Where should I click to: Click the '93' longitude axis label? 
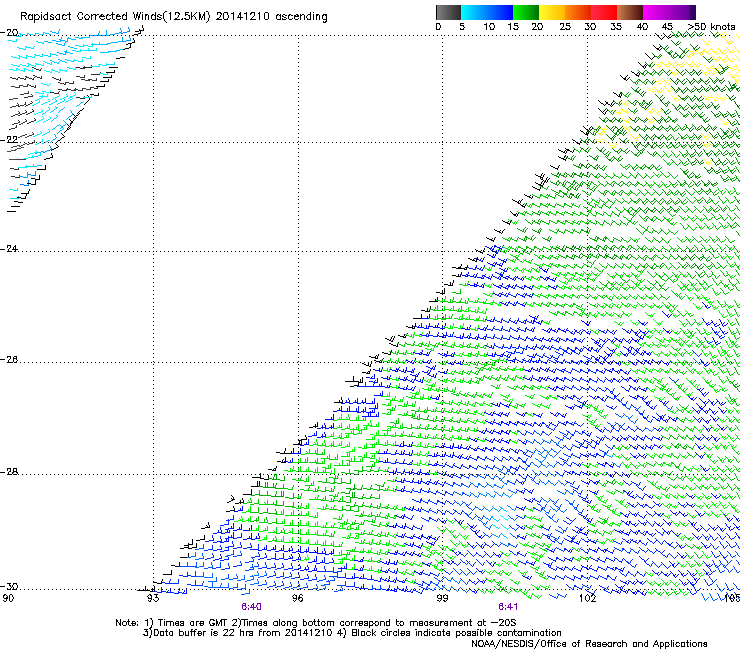point(153,598)
